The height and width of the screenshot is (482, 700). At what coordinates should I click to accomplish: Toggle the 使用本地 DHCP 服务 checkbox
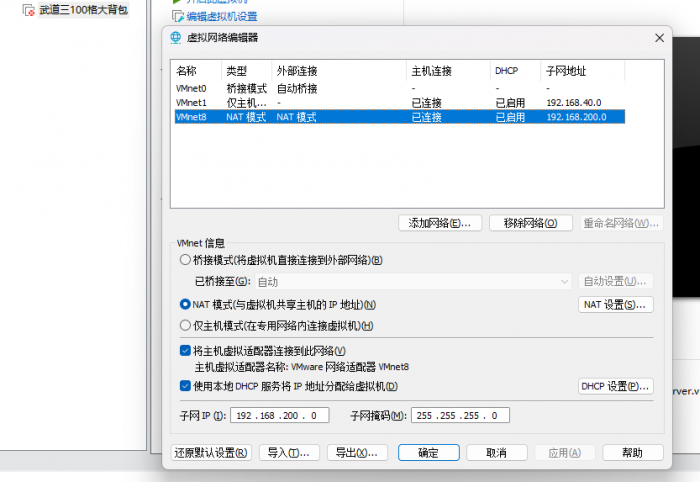pos(184,385)
